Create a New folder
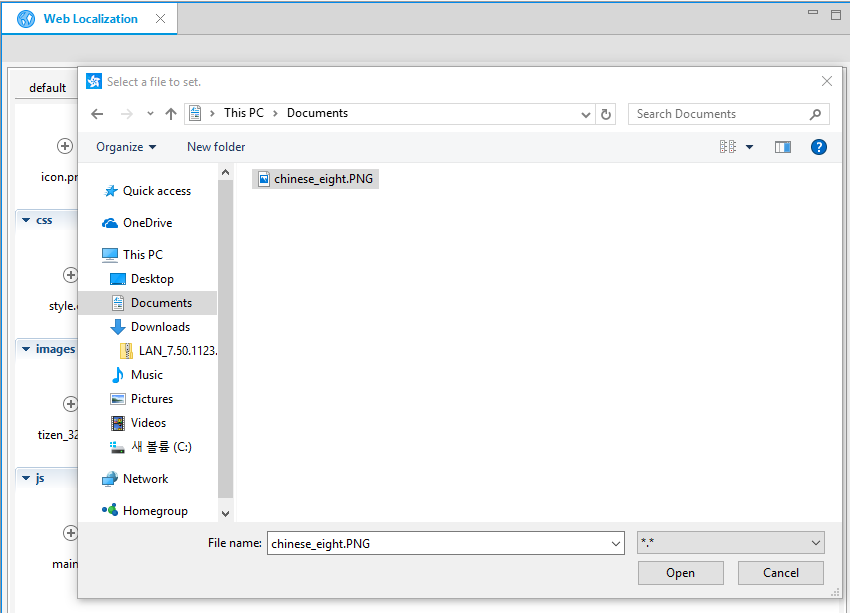This screenshot has height=613, width=850. 215,146
